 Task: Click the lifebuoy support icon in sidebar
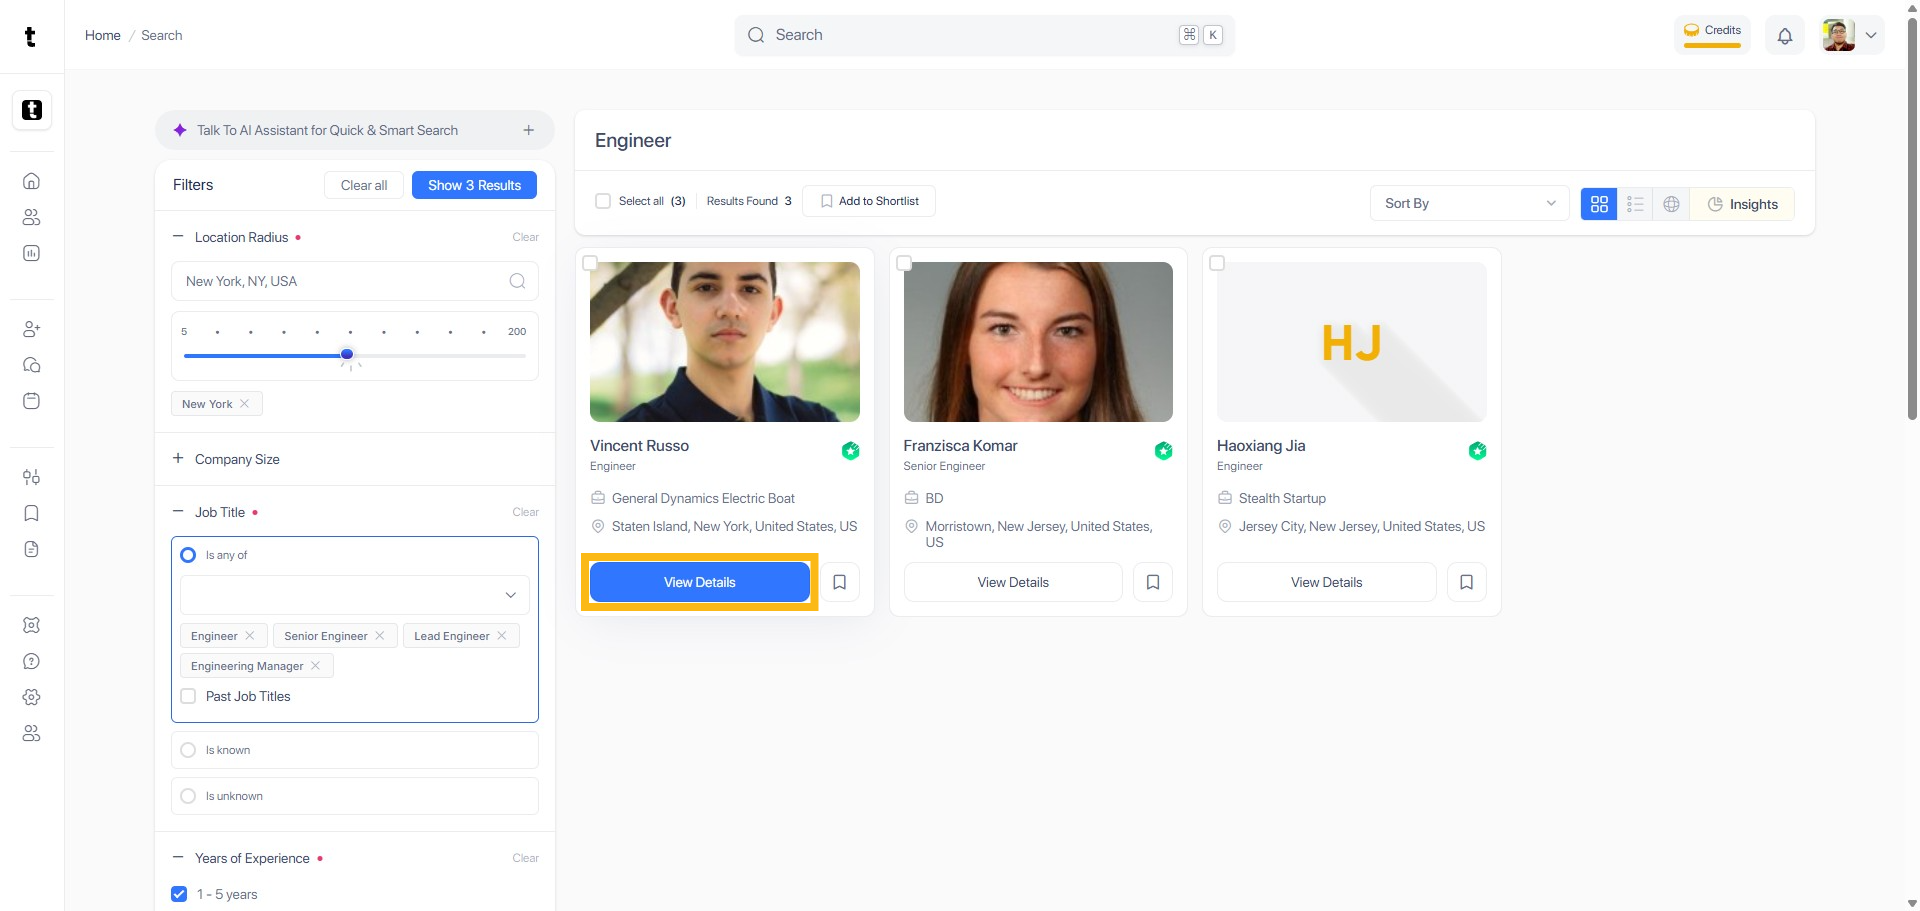32,625
